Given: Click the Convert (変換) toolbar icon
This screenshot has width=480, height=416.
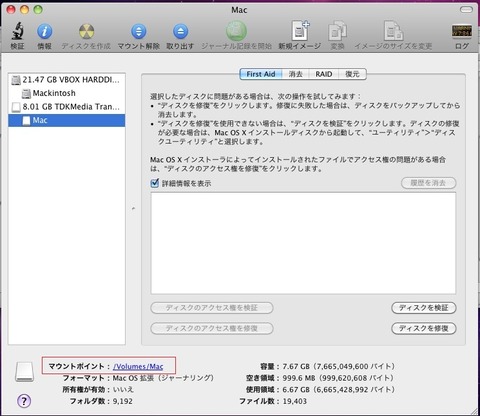Looking at the screenshot, I should click(337, 31).
